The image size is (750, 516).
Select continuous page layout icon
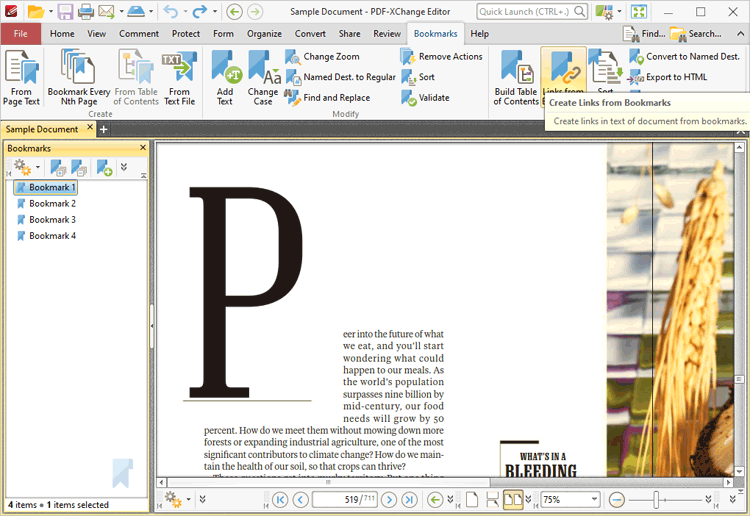(492, 500)
